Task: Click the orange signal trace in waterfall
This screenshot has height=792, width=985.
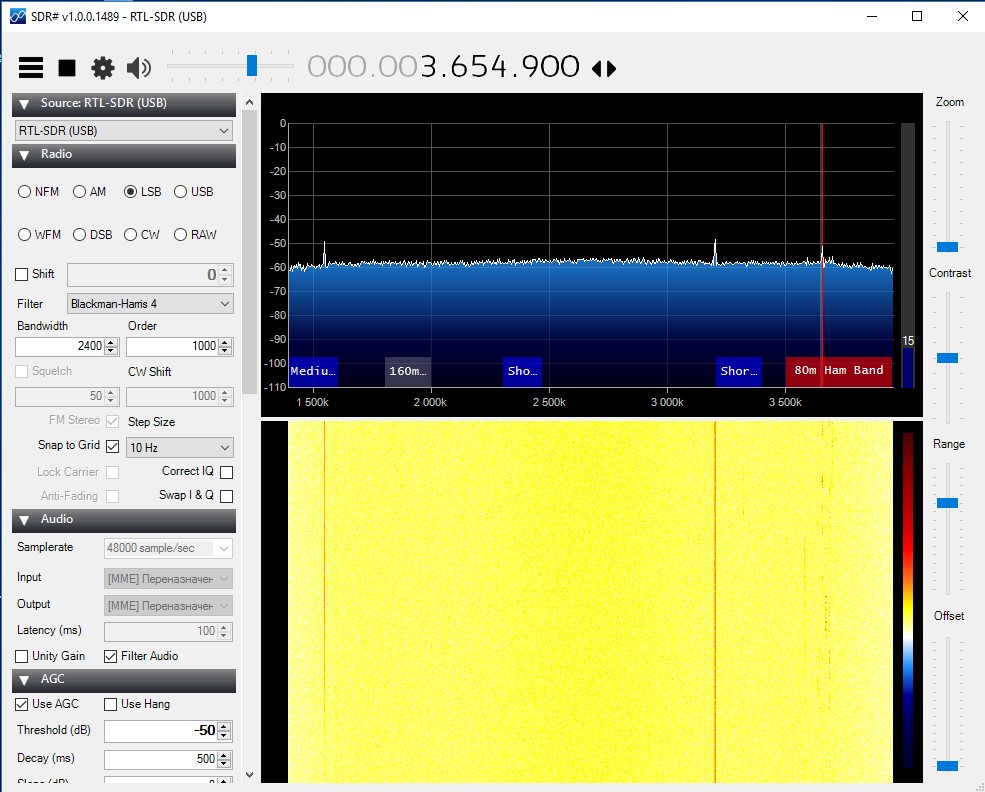Action: [x=715, y=602]
